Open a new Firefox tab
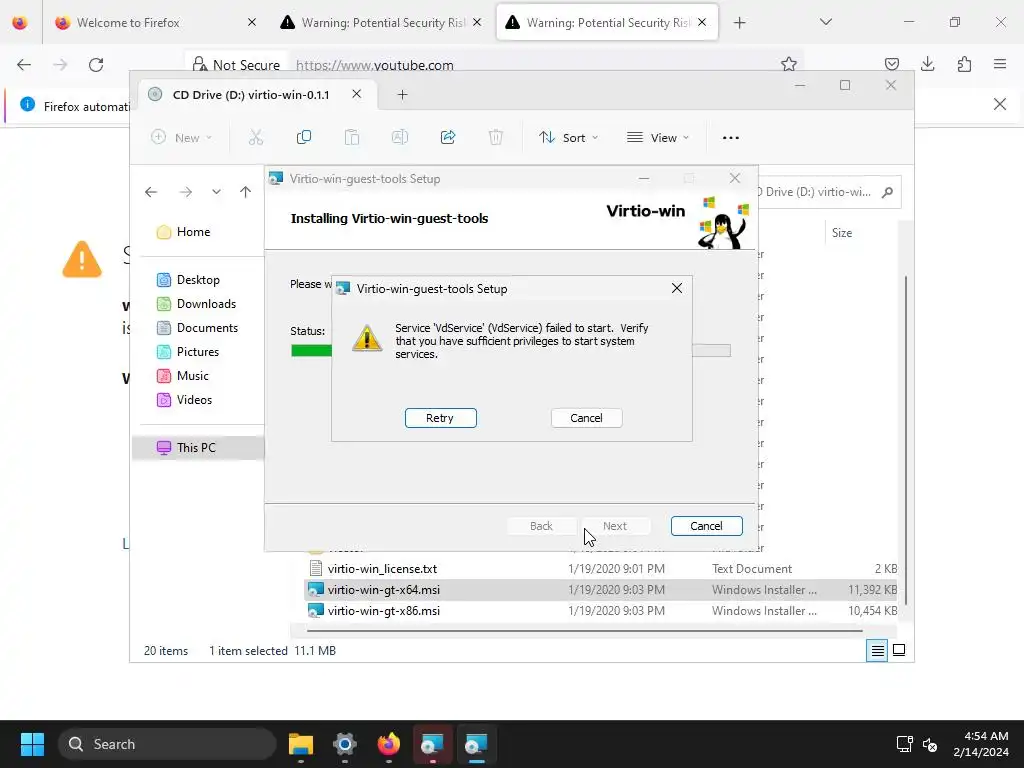The height and width of the screenshot is (768, 1024). (x=739, y=23)
